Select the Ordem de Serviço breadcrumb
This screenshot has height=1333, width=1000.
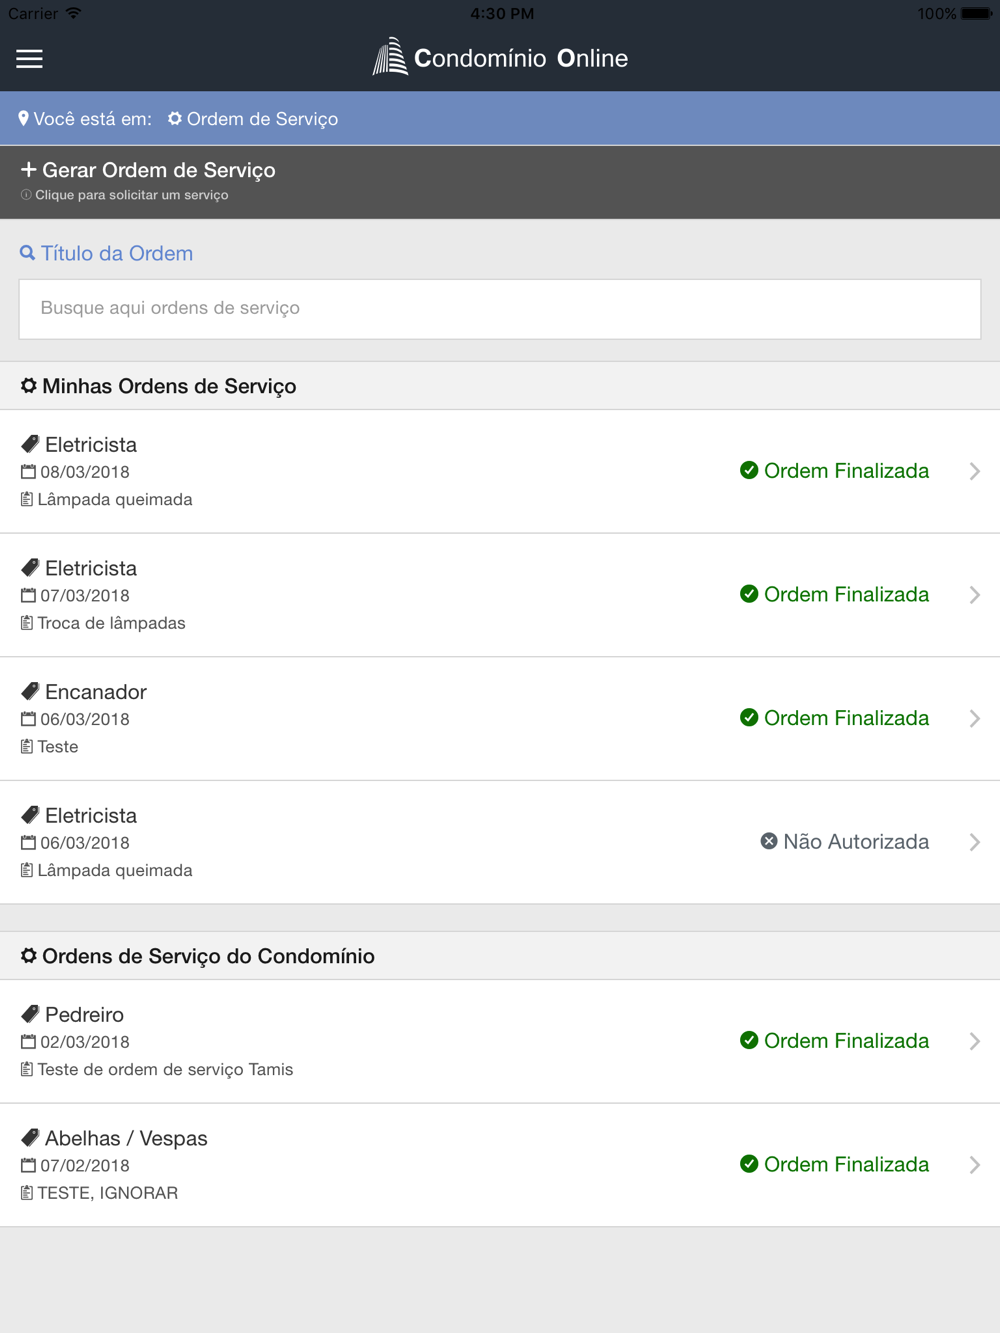coord(262,119)
